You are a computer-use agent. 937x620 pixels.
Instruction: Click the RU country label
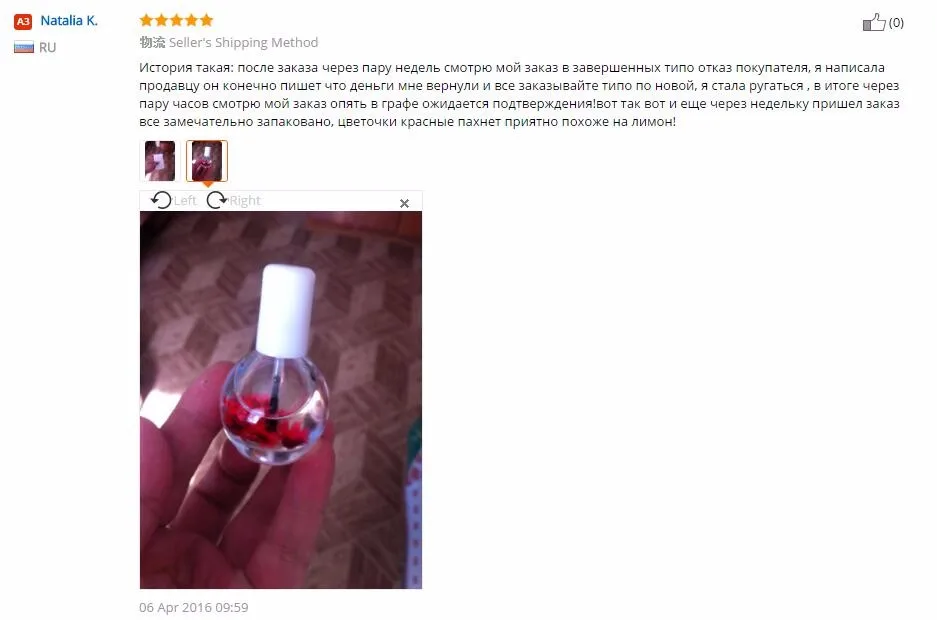pyautogui.click(x=48, y=47)
